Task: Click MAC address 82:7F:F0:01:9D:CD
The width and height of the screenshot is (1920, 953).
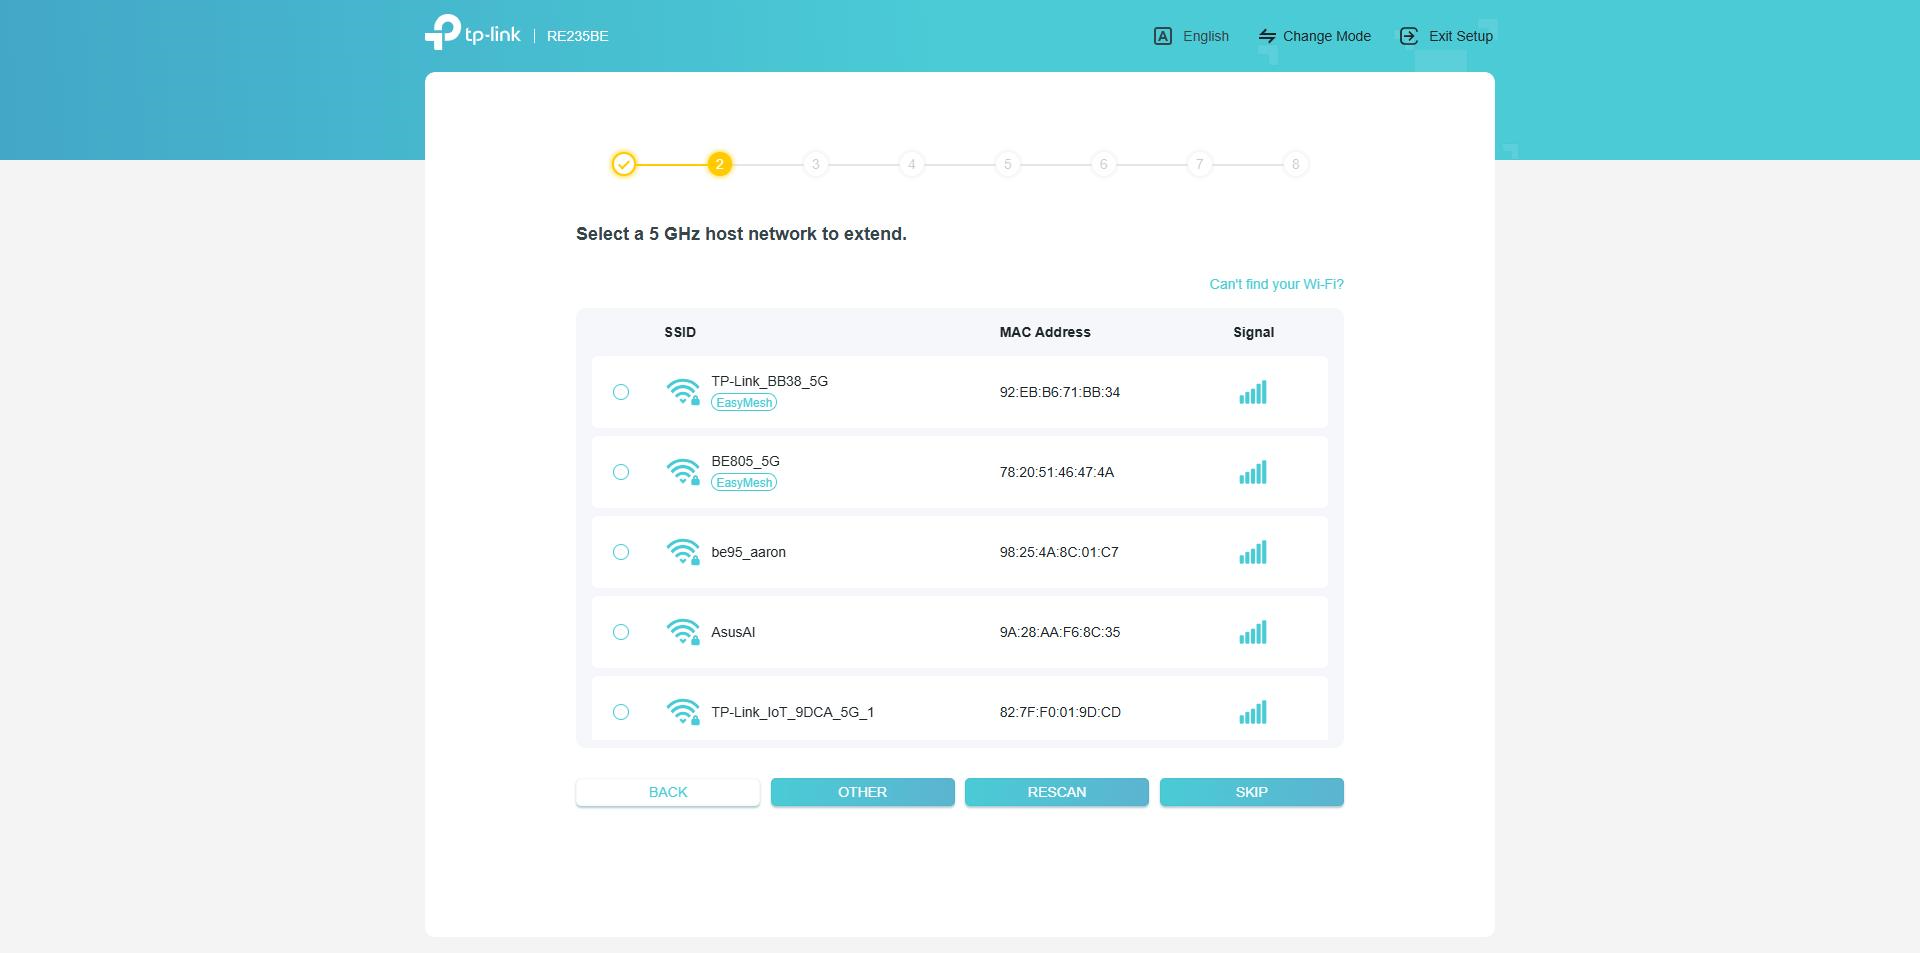Action: tap(1060, 712)
